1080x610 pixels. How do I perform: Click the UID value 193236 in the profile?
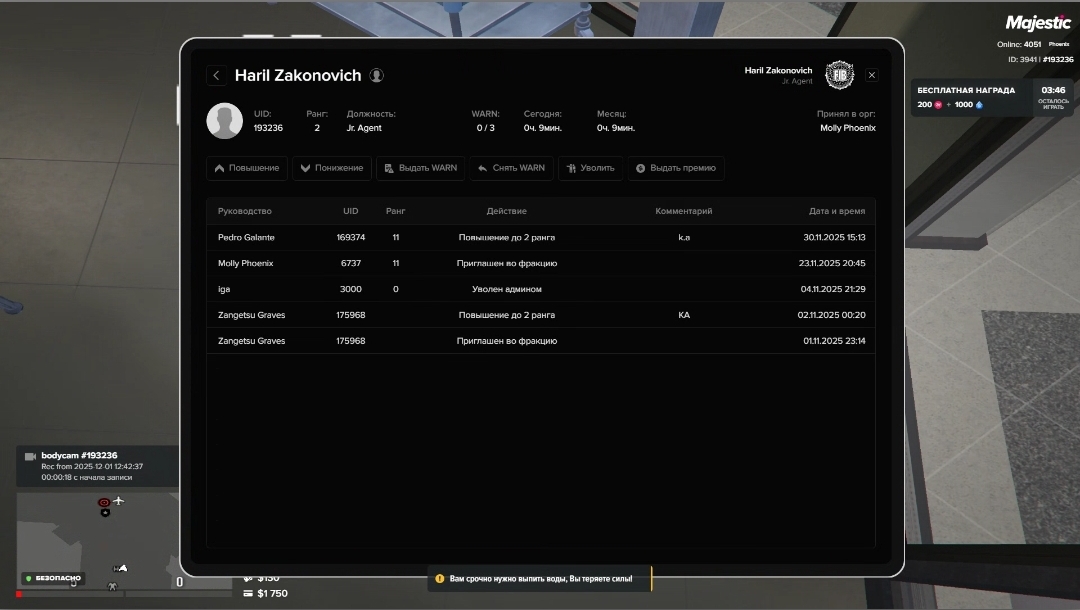point(268,128)
